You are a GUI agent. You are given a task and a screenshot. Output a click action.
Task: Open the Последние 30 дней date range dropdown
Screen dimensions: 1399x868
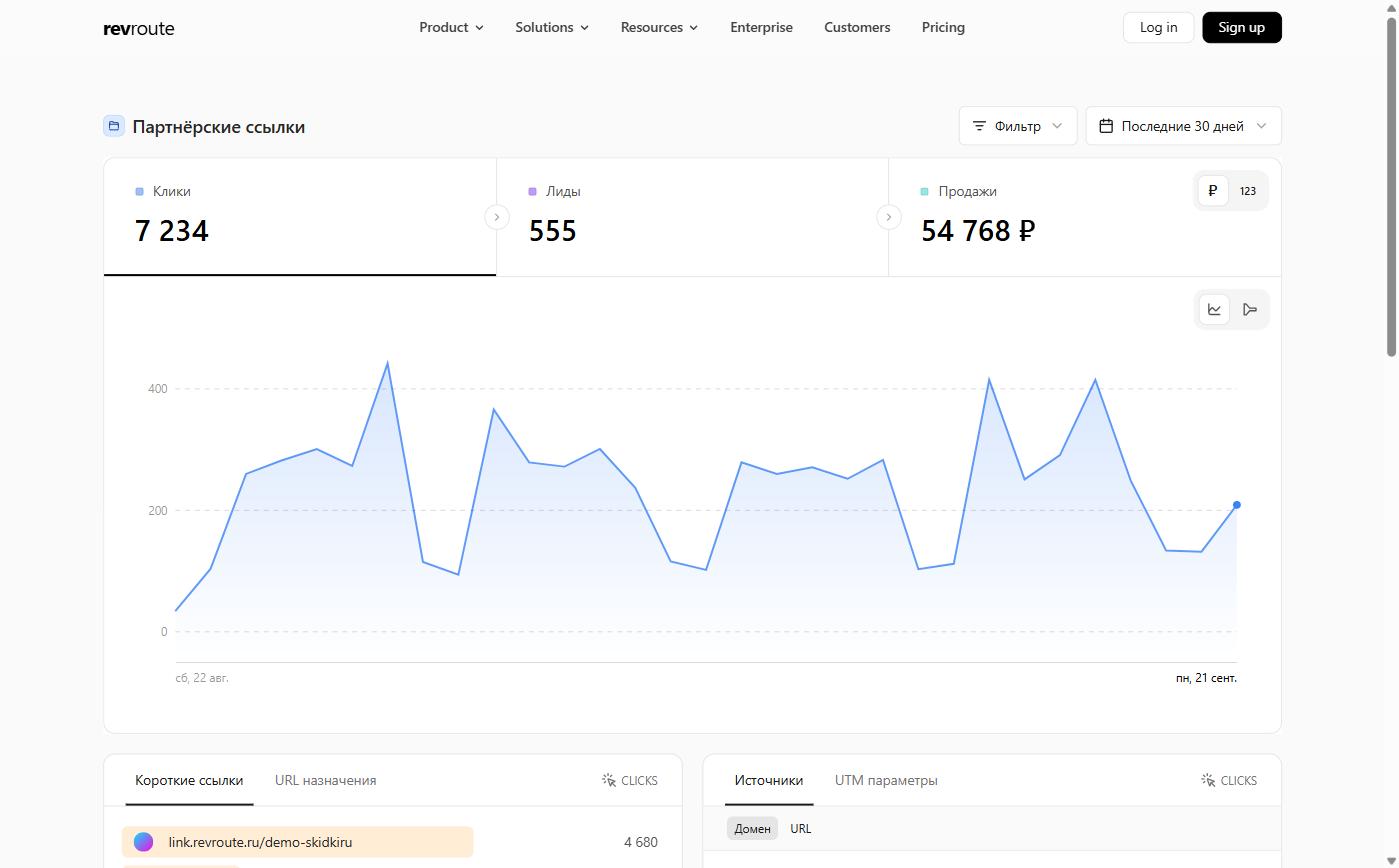pyautogui.click(x=1183, y=126)
